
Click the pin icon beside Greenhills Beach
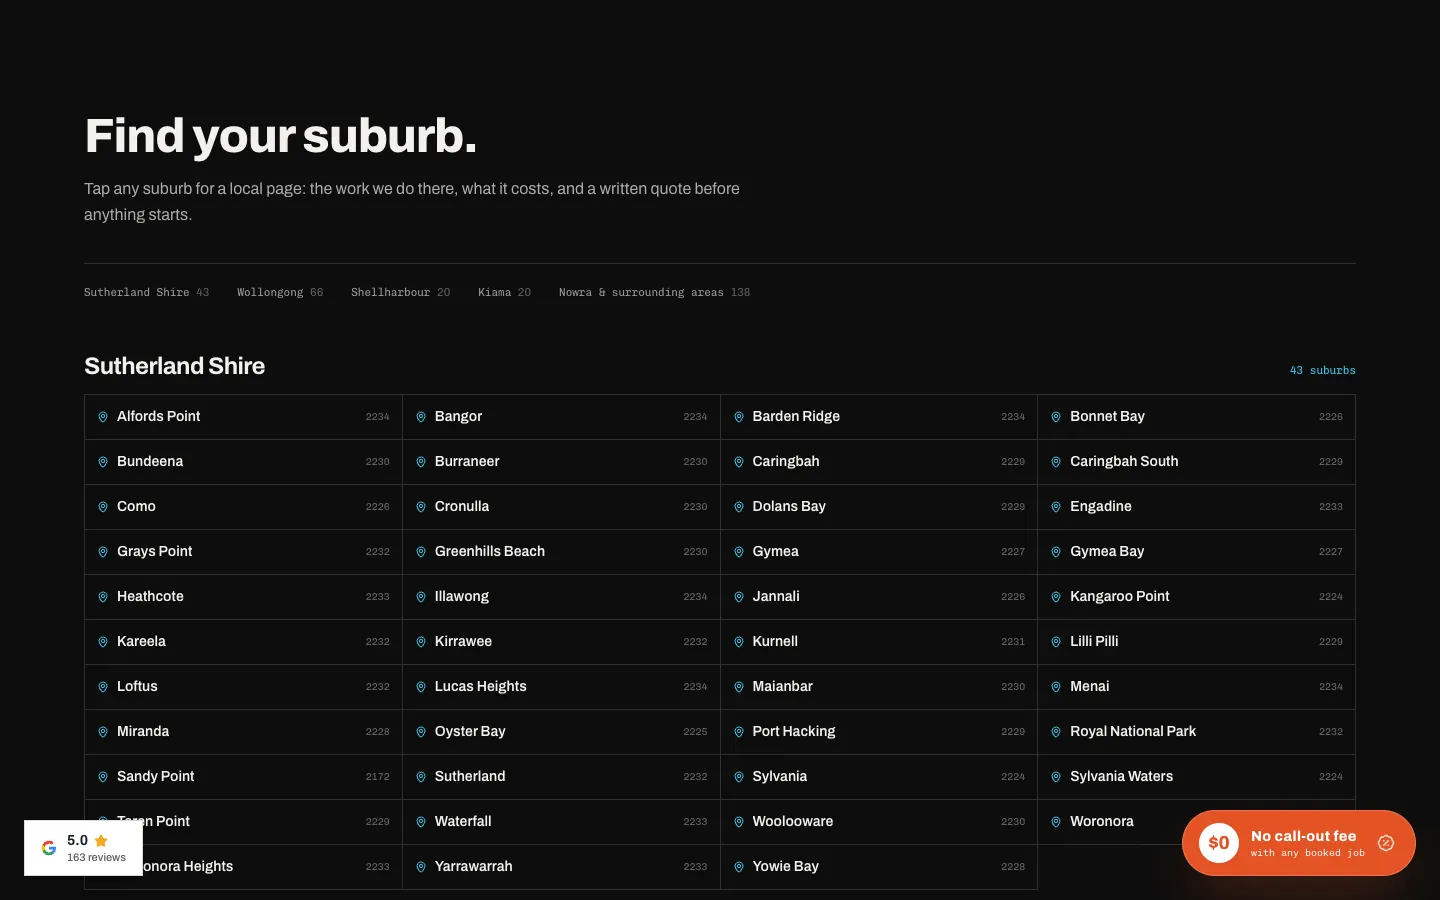421,552
